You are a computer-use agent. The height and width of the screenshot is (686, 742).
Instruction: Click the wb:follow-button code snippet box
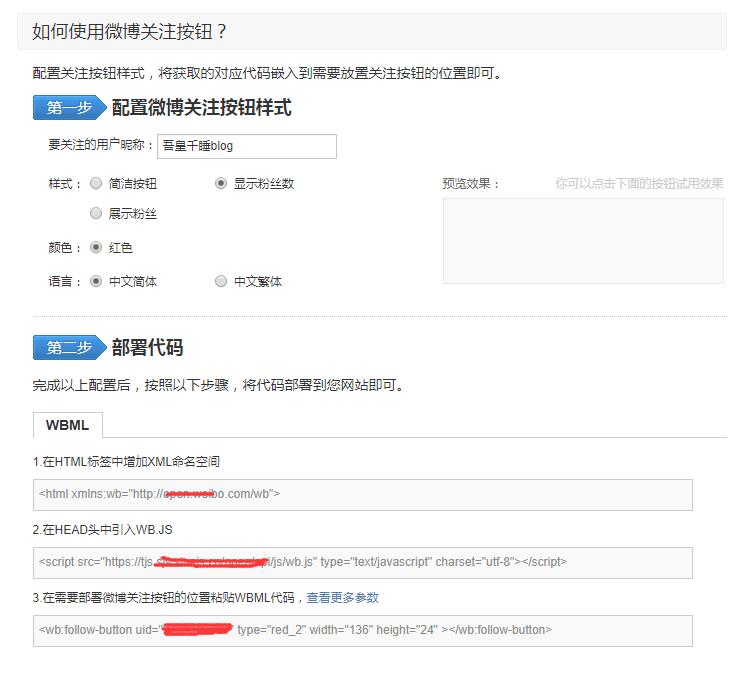(362, 630)
